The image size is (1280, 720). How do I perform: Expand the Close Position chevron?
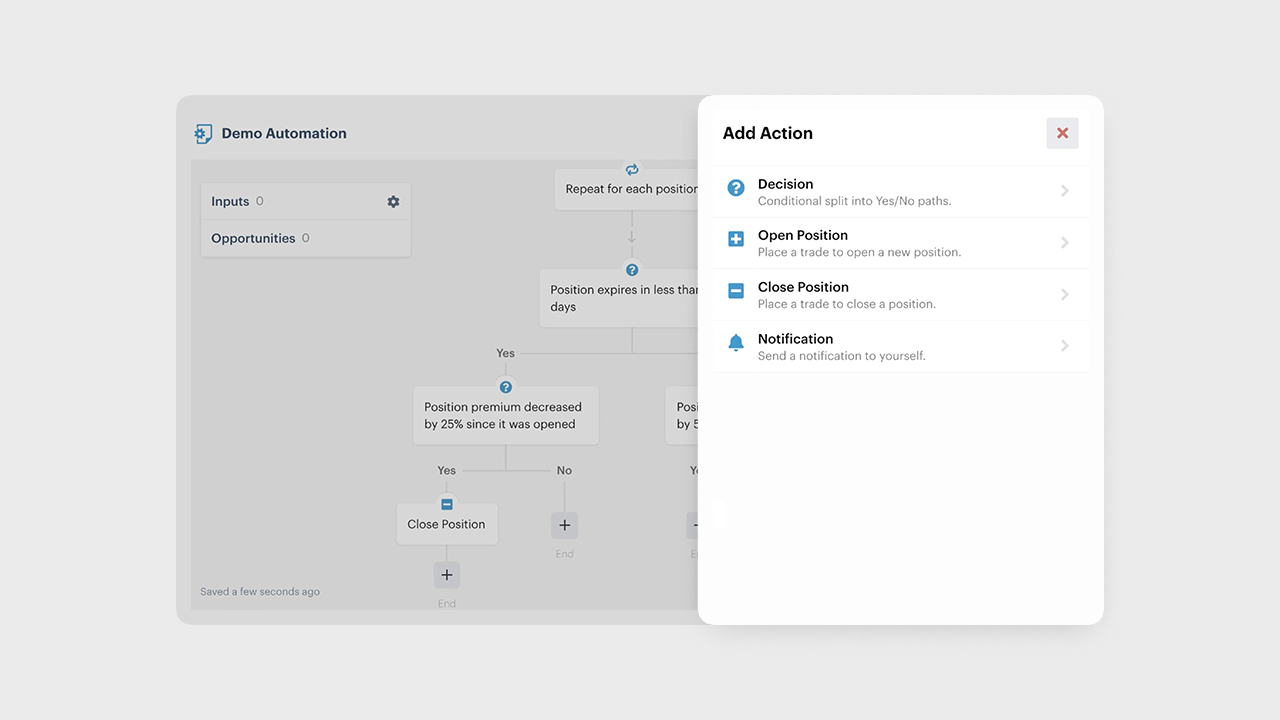(1065, 294)
